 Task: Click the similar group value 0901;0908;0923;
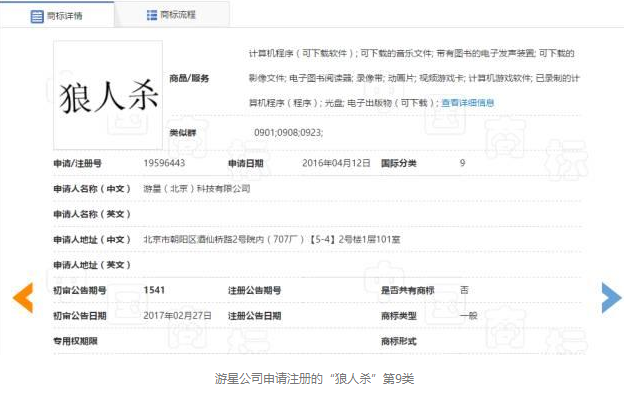289,133
